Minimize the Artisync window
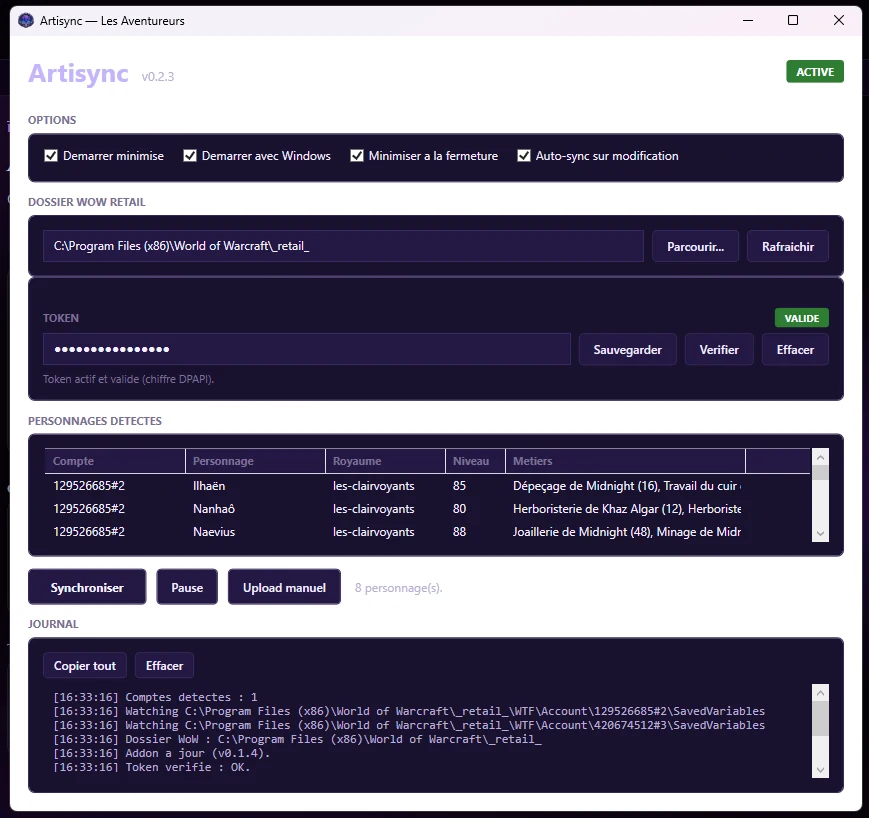869x818 pixels. tap(748, 21)
